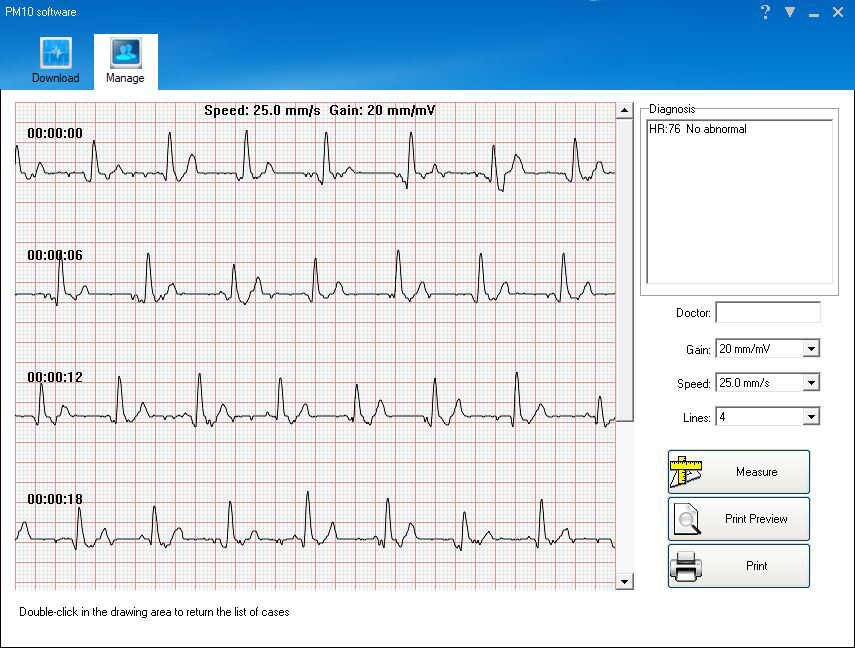This screenshot has height=648, width=855.
Task: Click the ruler icon on Measure
Action: (x=686, y=472)
